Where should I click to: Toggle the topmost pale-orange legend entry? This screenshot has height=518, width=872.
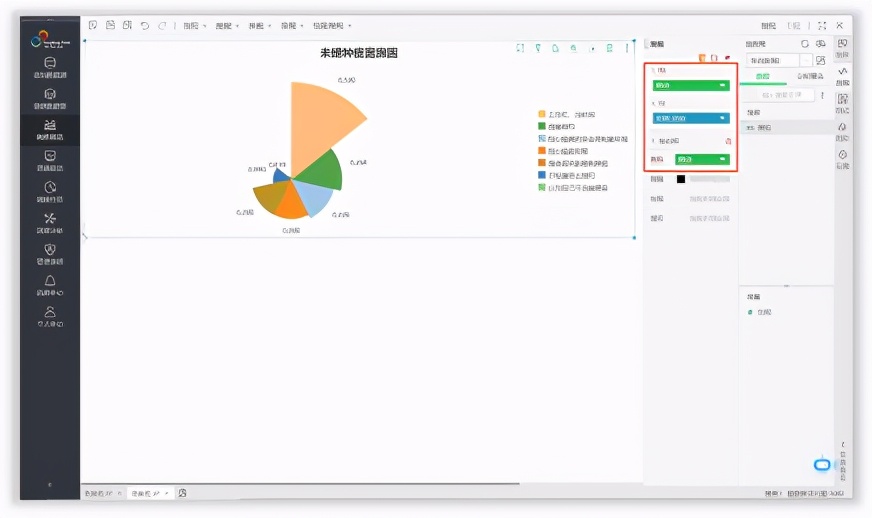tap(566, 115)
